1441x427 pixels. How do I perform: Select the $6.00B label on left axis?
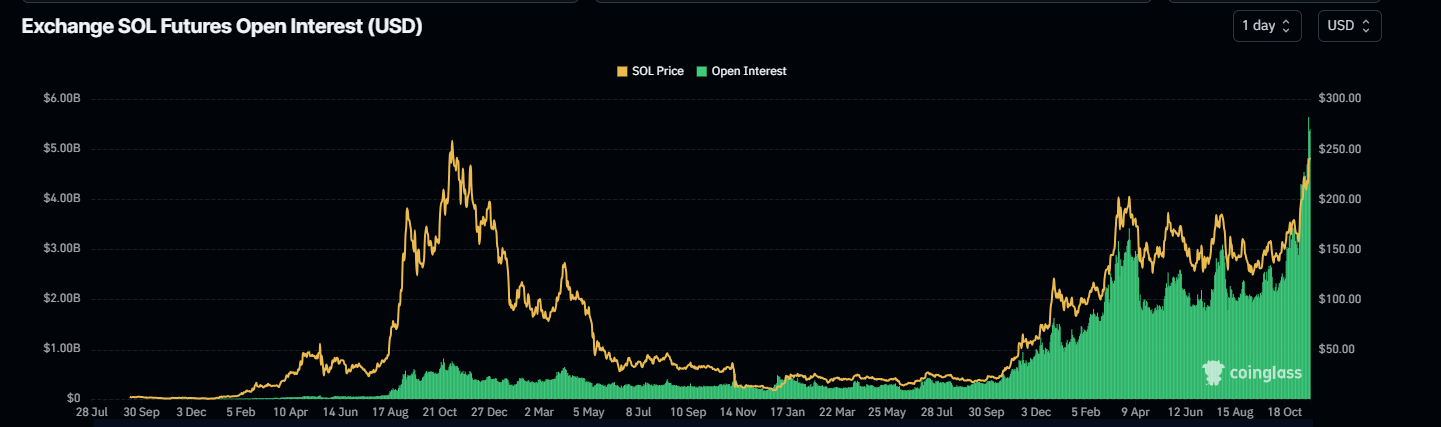point(61,99)
